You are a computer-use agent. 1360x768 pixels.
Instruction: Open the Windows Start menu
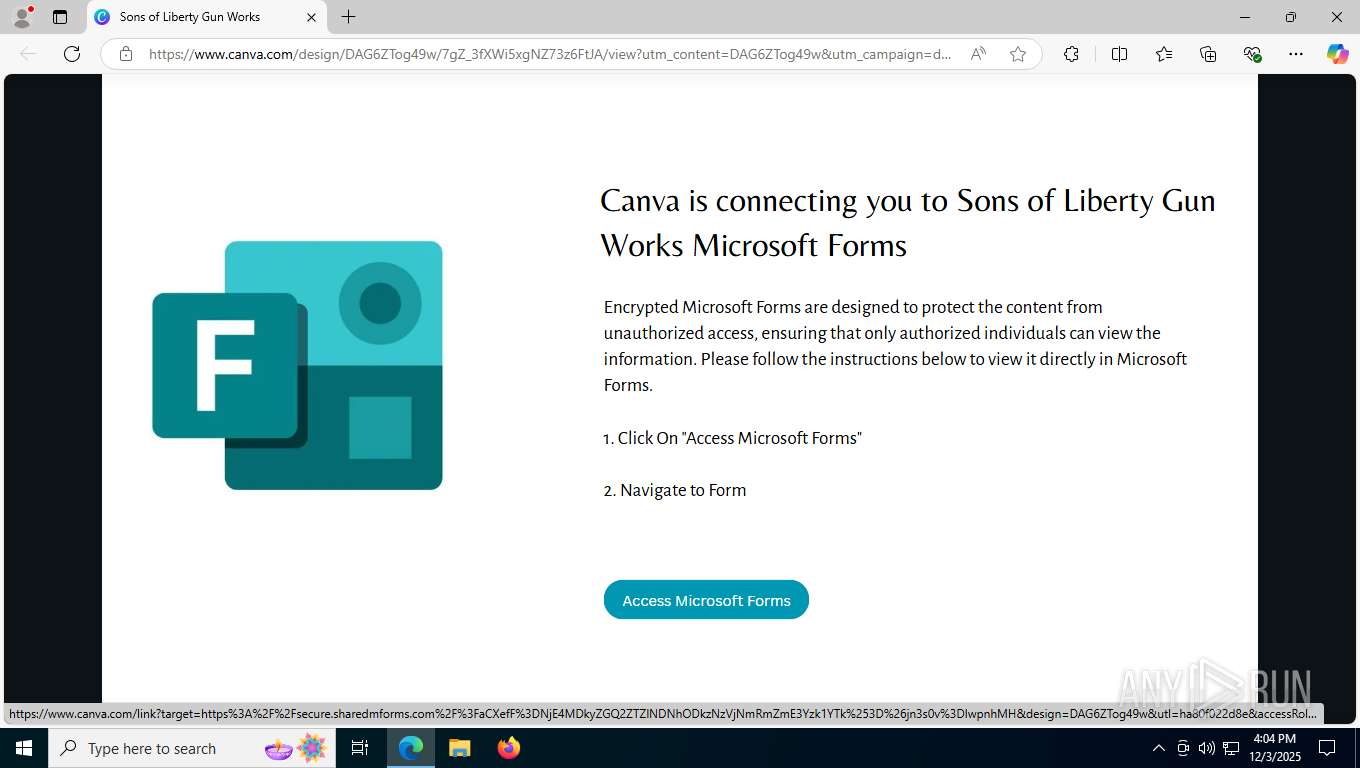click(x=23, y=748)
